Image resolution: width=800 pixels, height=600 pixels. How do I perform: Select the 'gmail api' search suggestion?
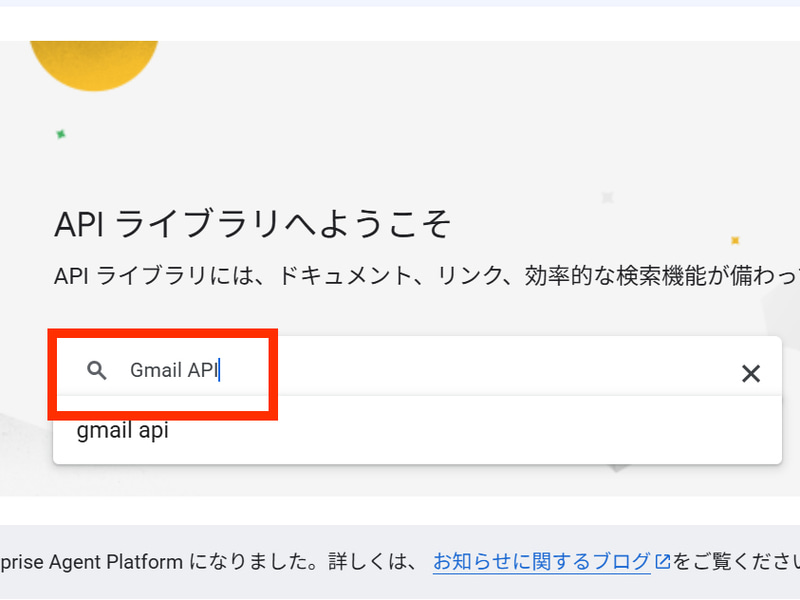(417, 431)
